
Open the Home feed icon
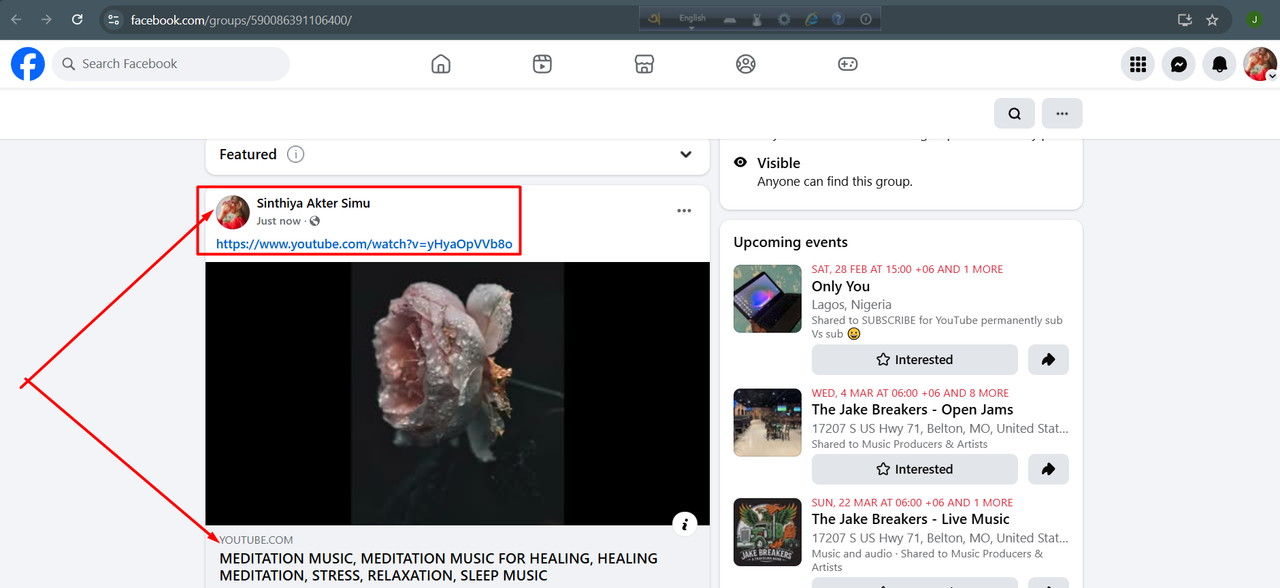441,64
